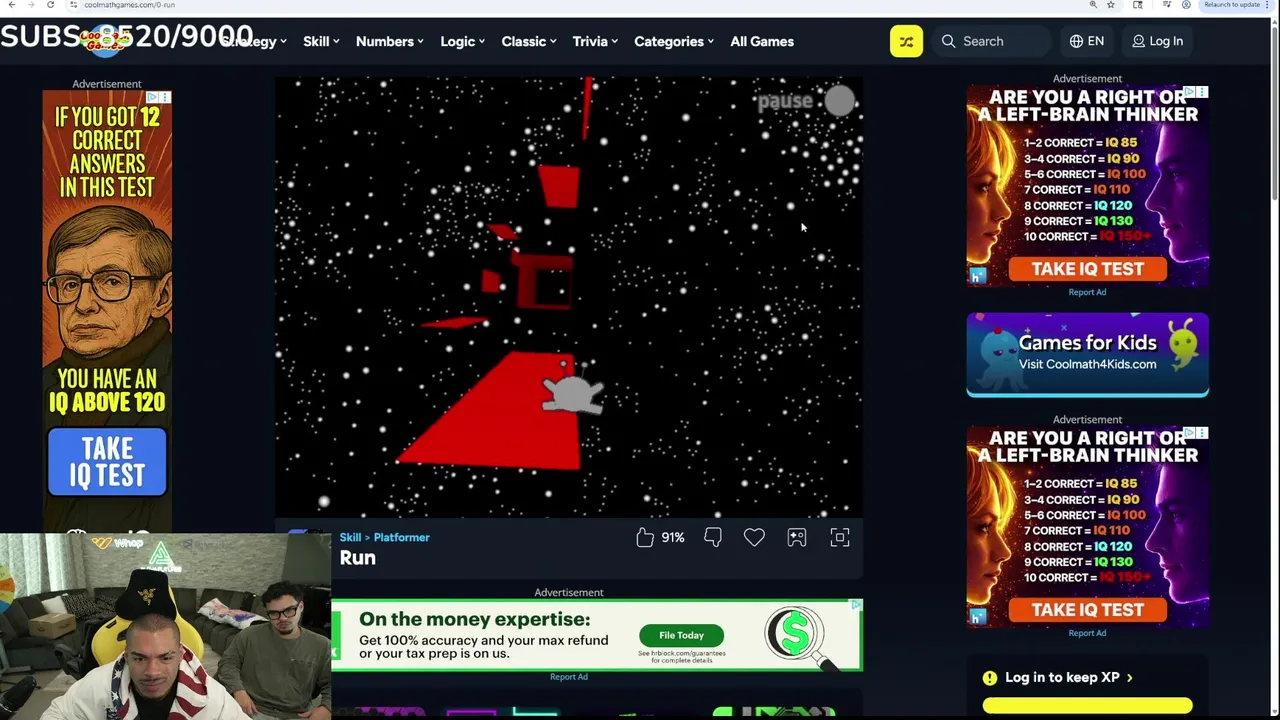1280x720 pixels.
Task: Add Run to favorites with heart icon
Action: click(x=754, y=538)
